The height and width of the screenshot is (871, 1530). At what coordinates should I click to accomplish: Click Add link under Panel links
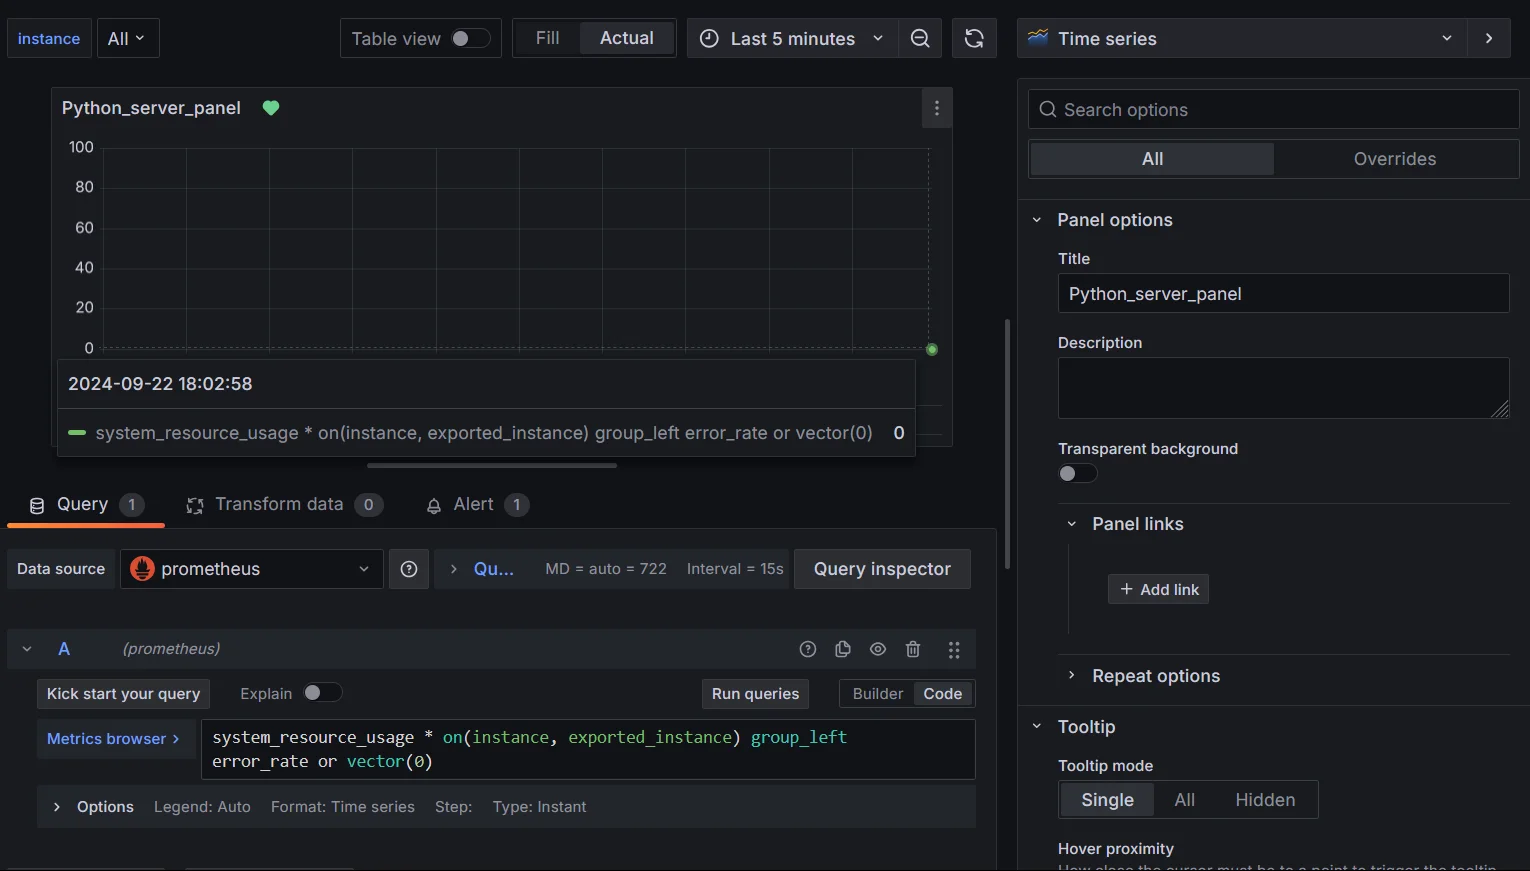[x=1158, y=589]
